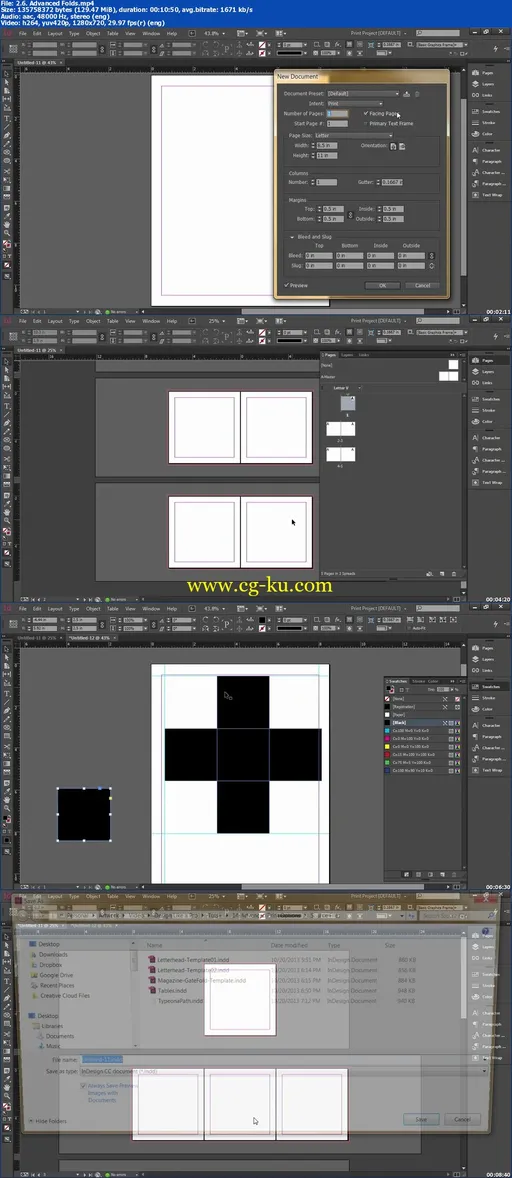Click the delete-preset trash icon in New Document
512x1178 pixels.
point(417,94)
